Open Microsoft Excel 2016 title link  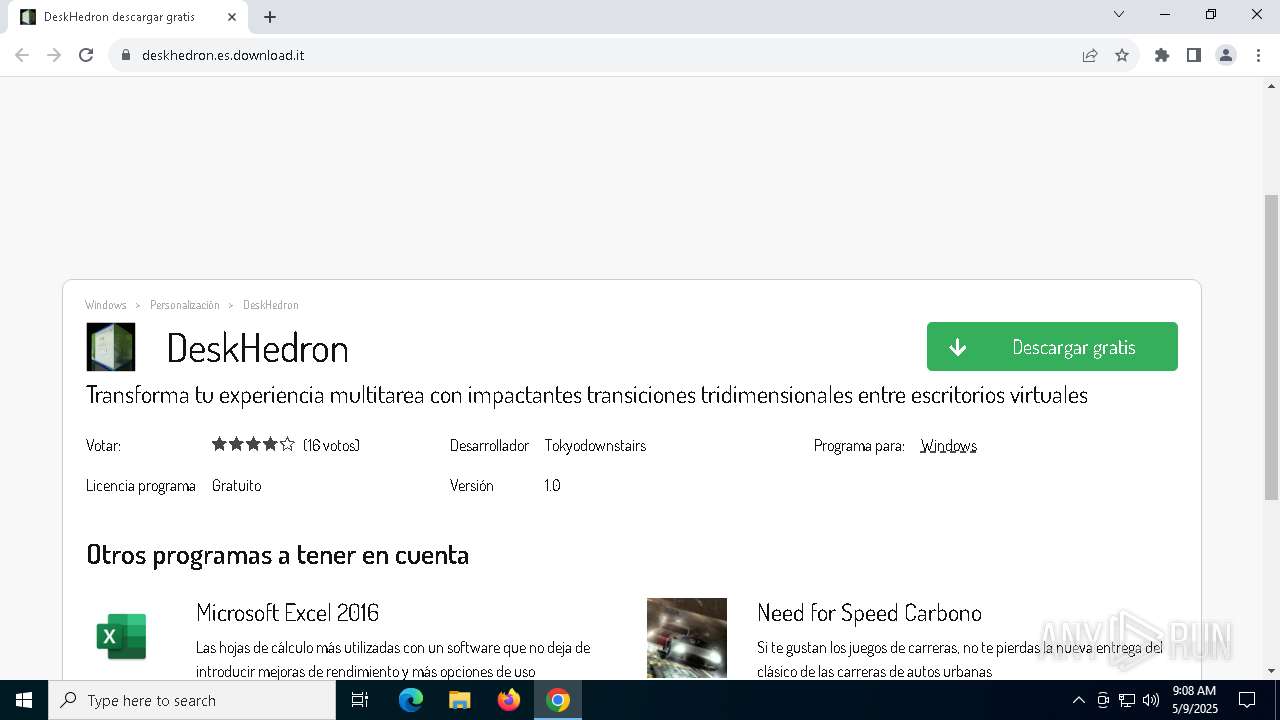[288, 612]
